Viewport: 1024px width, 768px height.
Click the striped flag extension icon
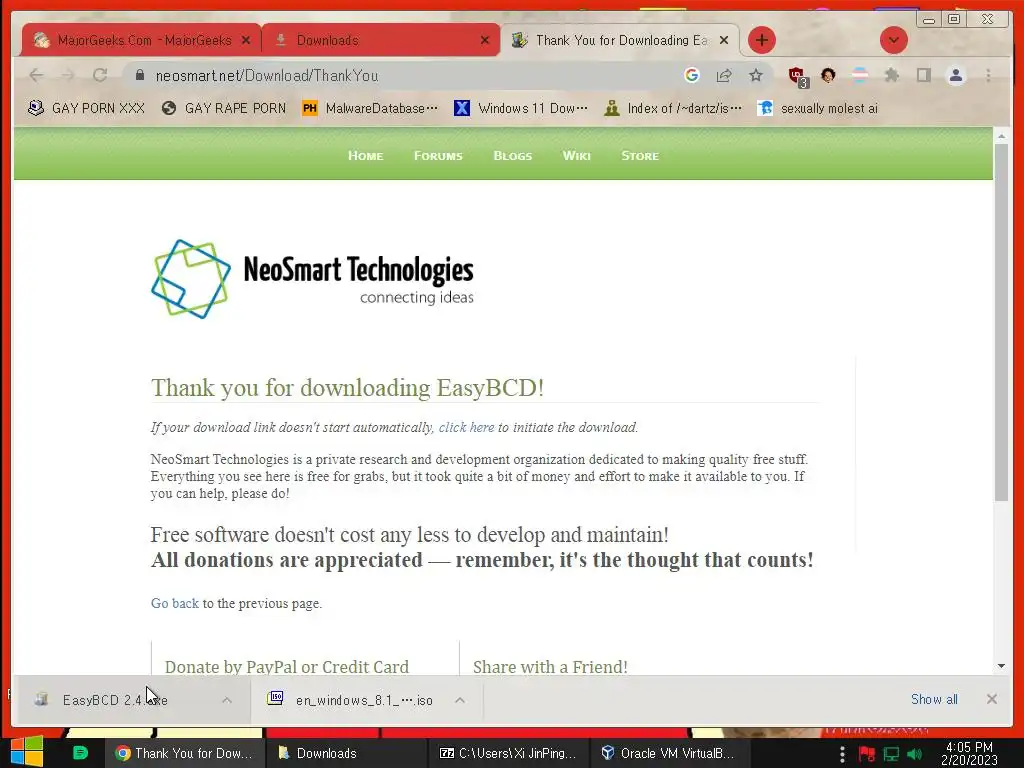pos(860,75)
